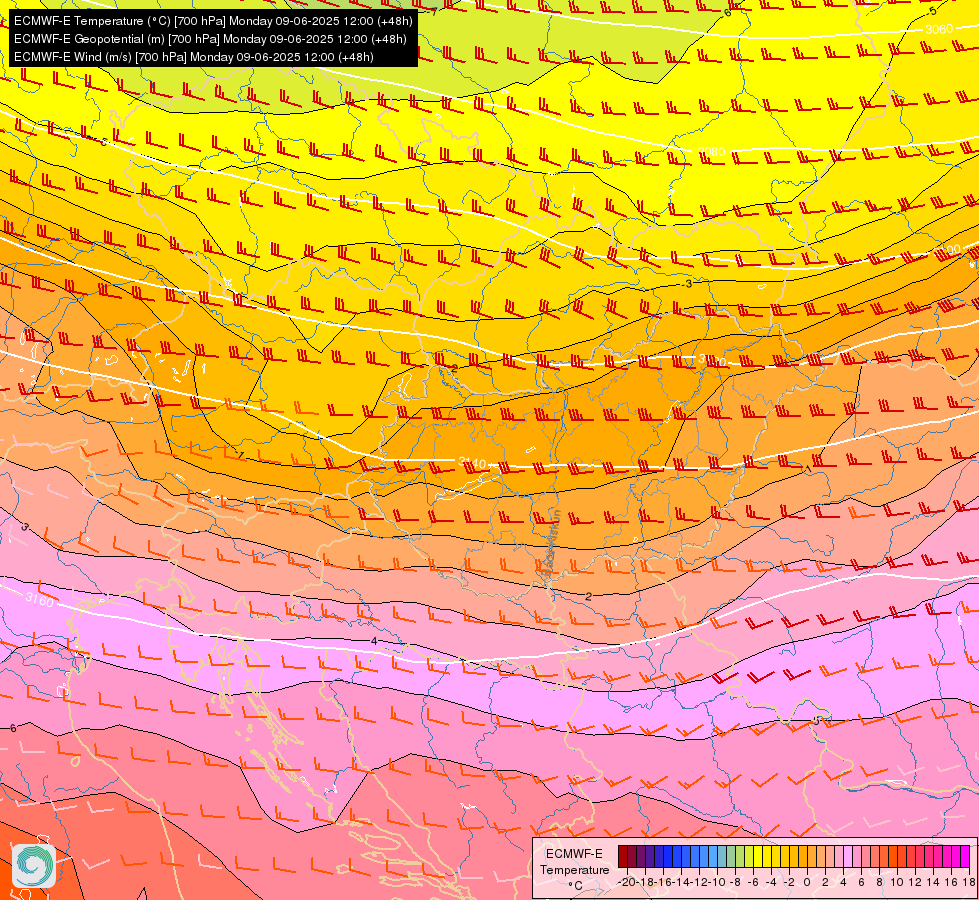The height and width of the screenshot is (900, 979).
Task: Click the '-20' tick label in the legend
Action: point(627,882)
